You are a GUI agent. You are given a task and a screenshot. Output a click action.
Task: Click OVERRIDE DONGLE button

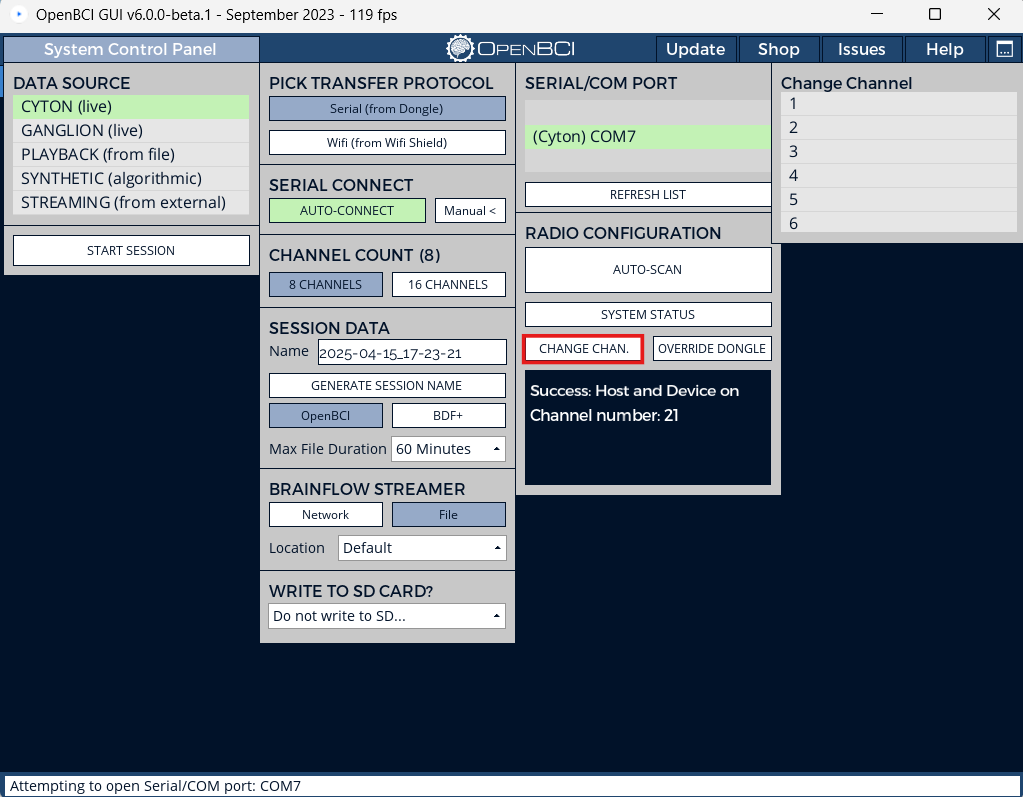click(x=712, y=349)
